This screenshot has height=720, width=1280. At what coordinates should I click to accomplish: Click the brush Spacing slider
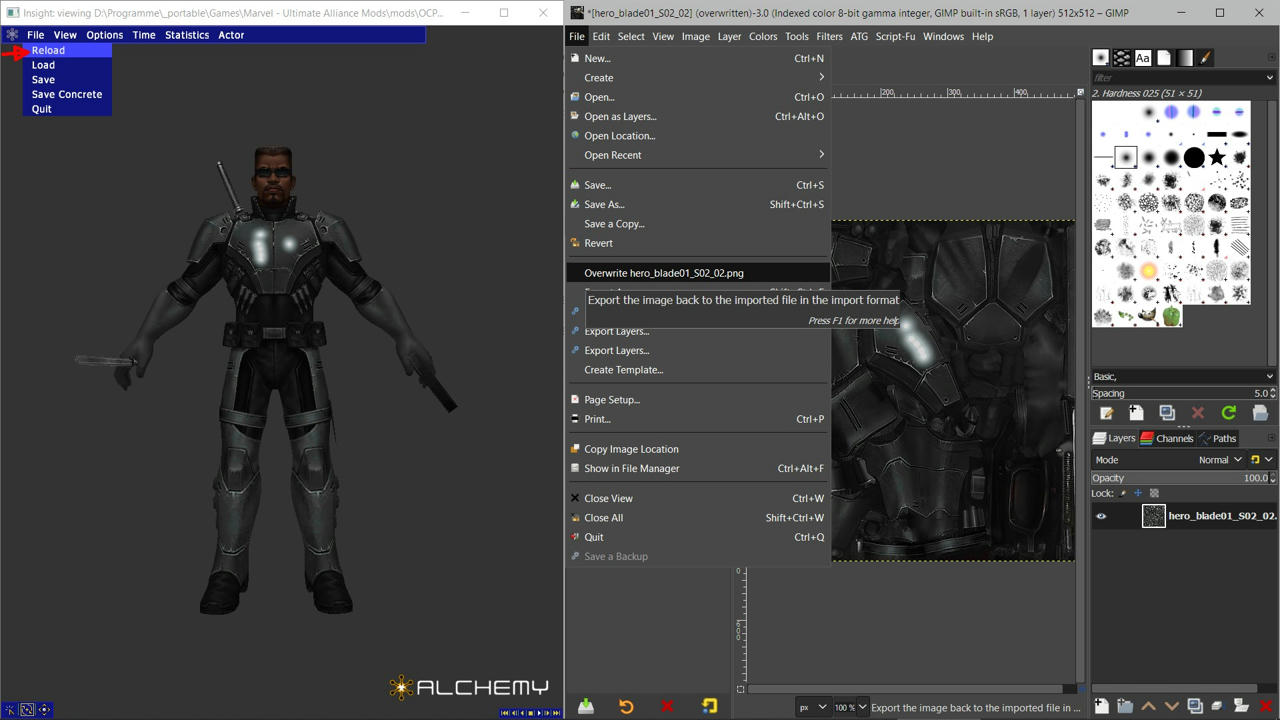[1183, 393]
